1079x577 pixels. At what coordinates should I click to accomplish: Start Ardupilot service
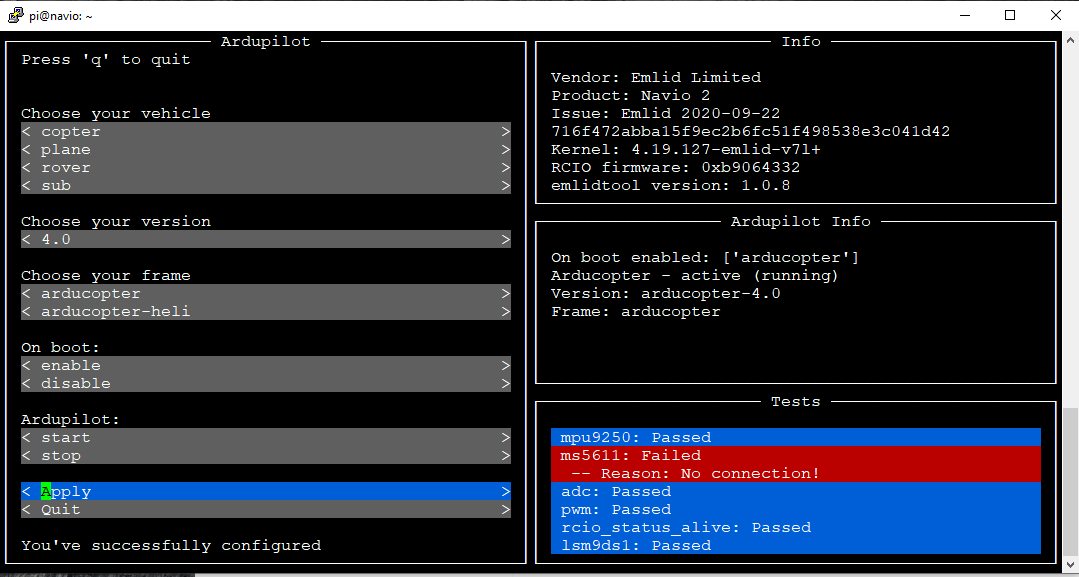[x=266, y=437]
